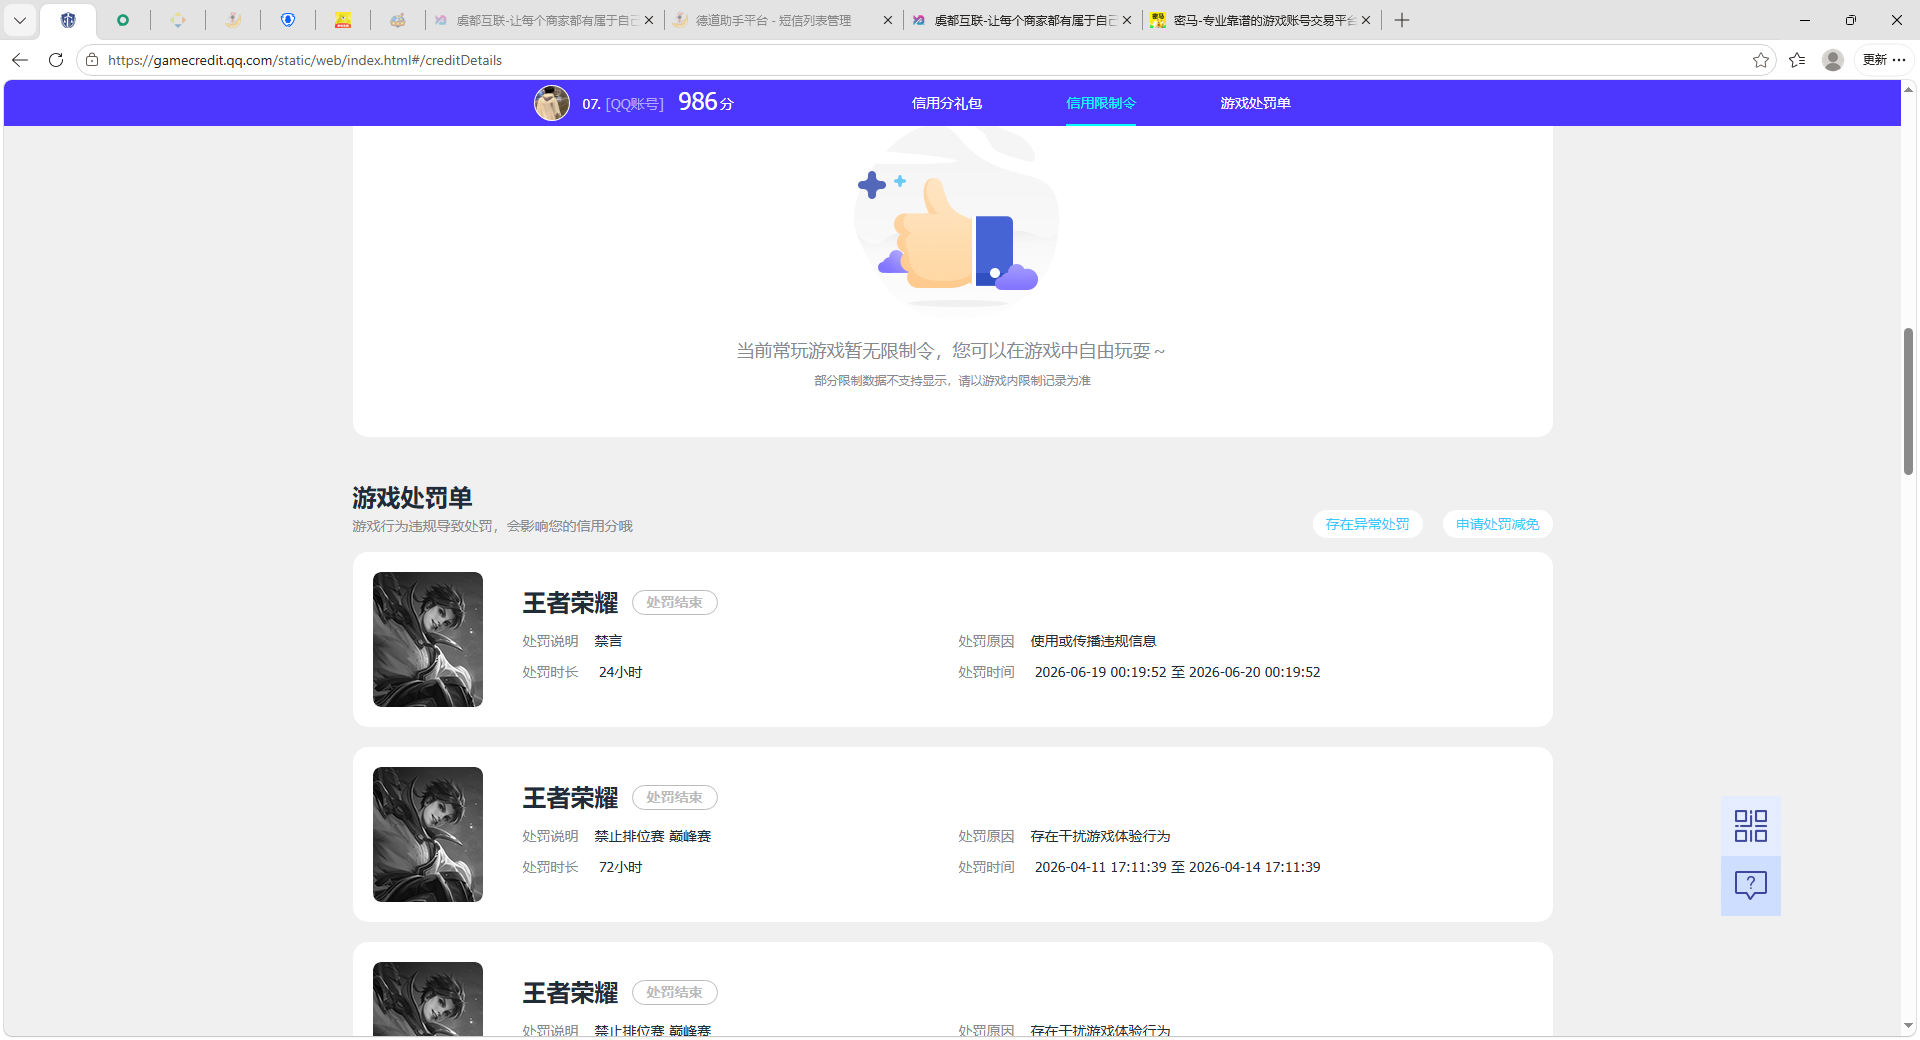
Task: Reload the current page
Action: 56,60
